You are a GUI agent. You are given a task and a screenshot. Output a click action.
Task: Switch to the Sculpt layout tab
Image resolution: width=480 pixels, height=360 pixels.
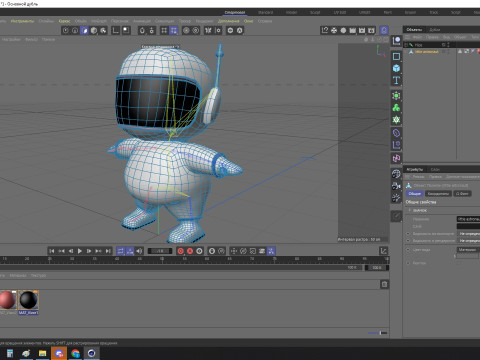(x=315, y=12)
